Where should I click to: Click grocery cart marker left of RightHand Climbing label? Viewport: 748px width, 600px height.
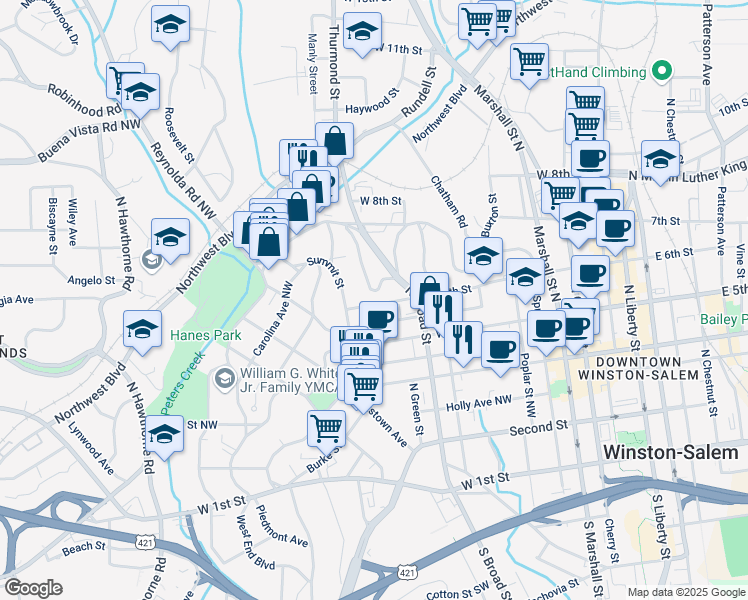[529, 62]
